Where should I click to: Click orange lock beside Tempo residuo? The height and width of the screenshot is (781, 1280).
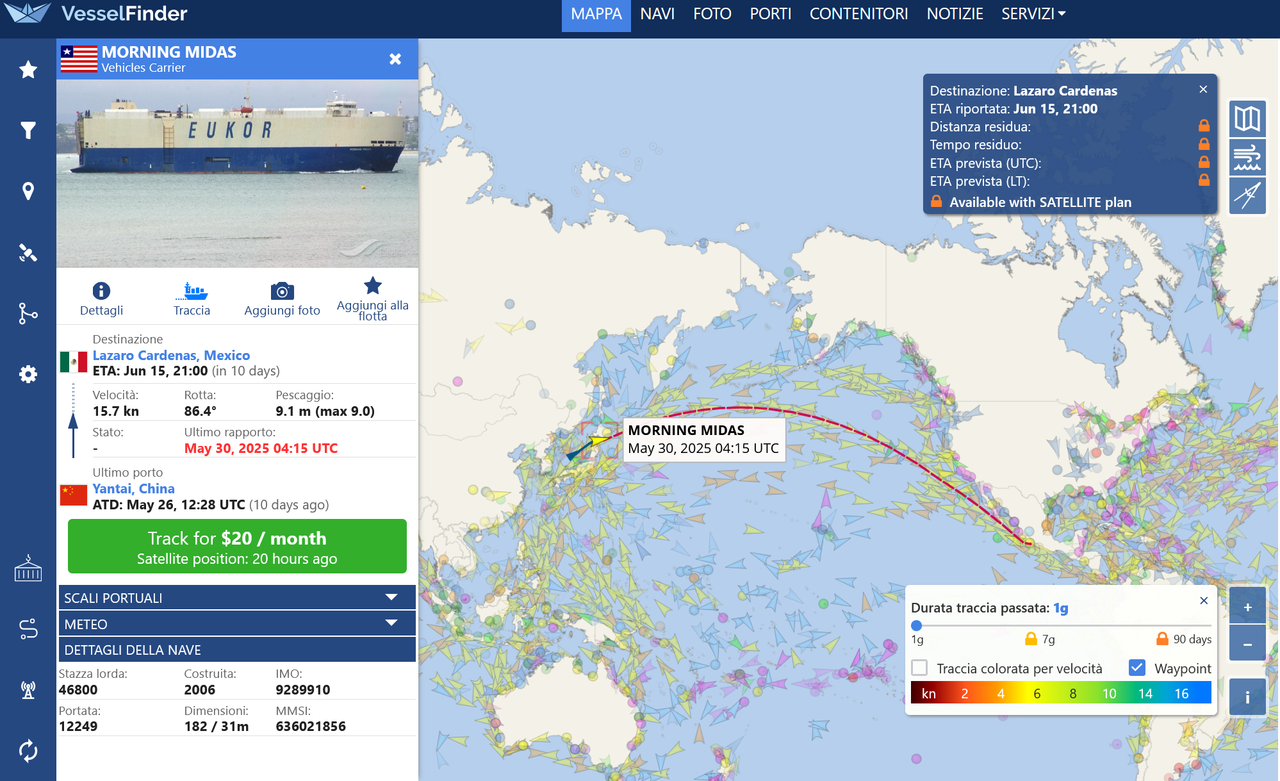(x=1204, y=144)
